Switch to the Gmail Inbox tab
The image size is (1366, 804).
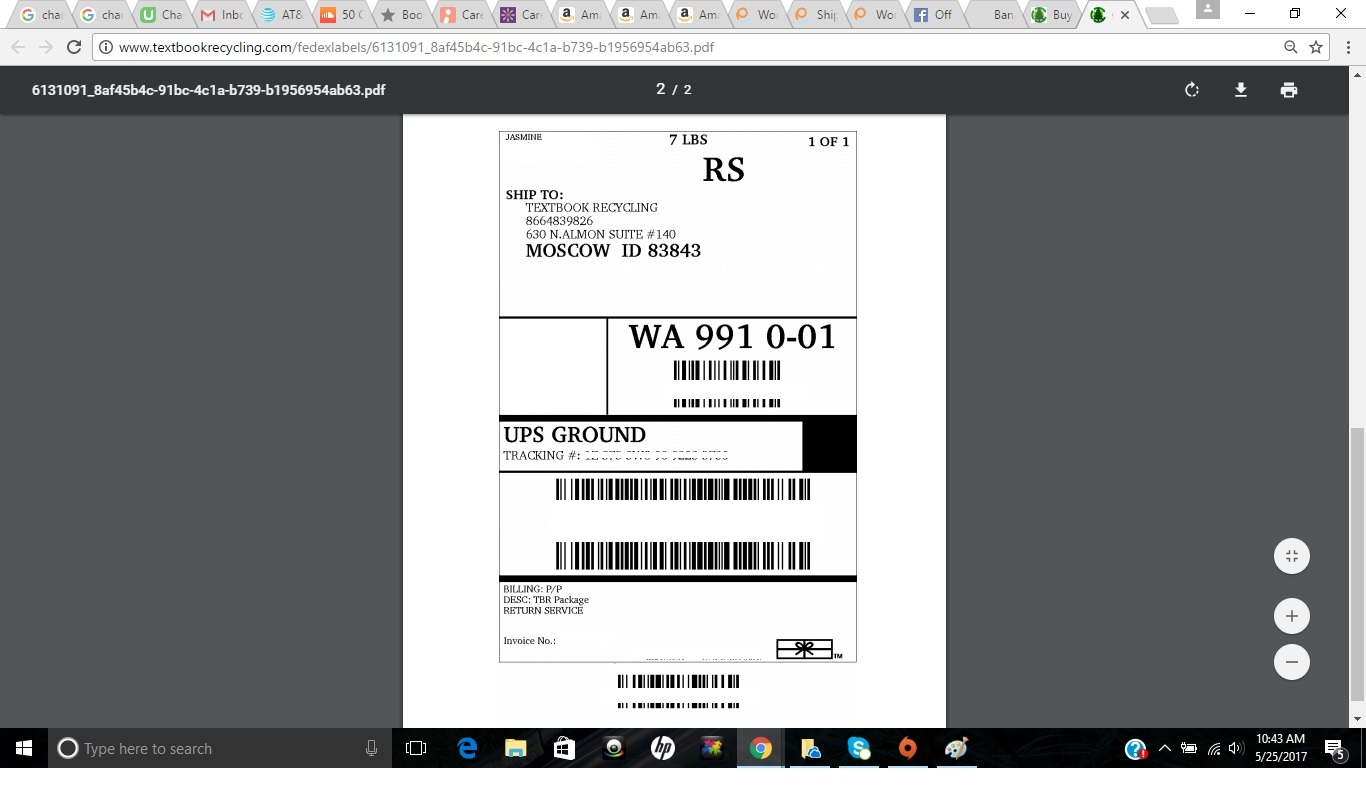point(222,15)
